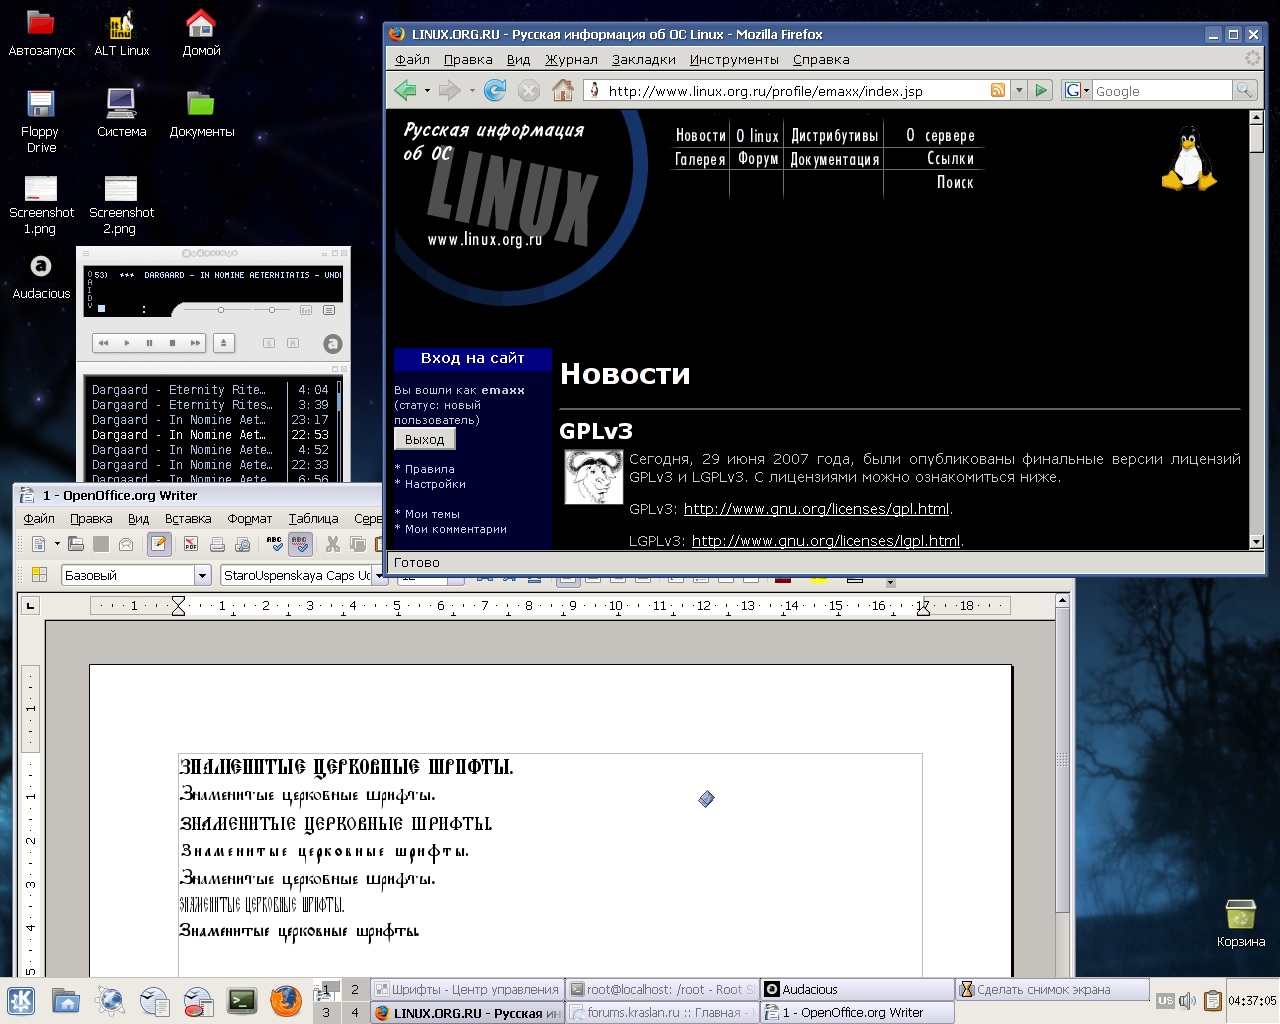Toggle shuffle S button in Audacious
Viewport: 1280px width, 1024px height.
[x=268, y=343]
